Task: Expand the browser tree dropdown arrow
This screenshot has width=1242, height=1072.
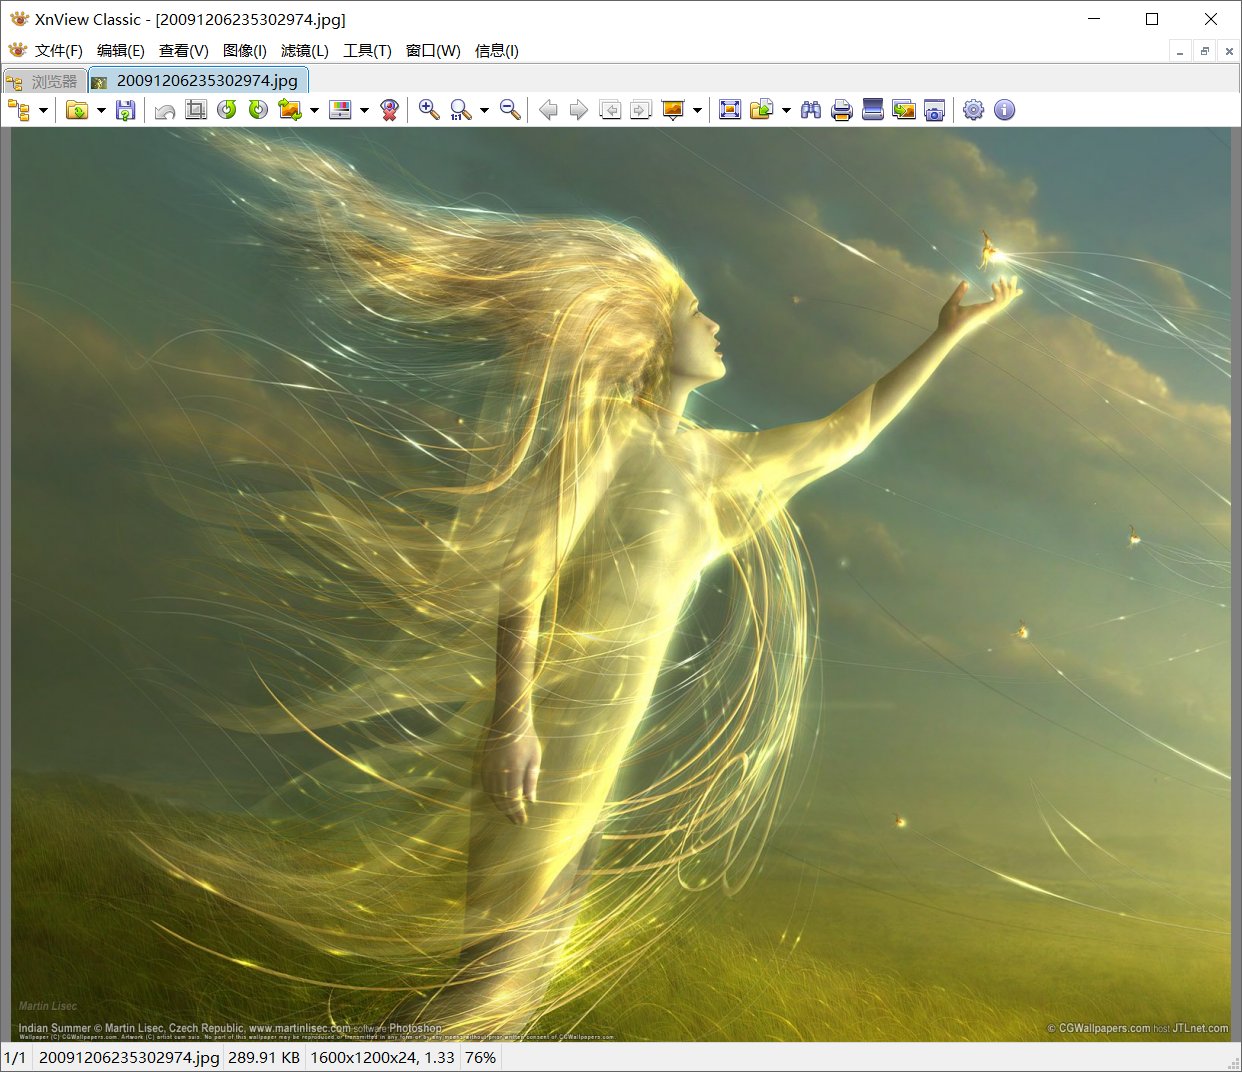Action: 43,110
